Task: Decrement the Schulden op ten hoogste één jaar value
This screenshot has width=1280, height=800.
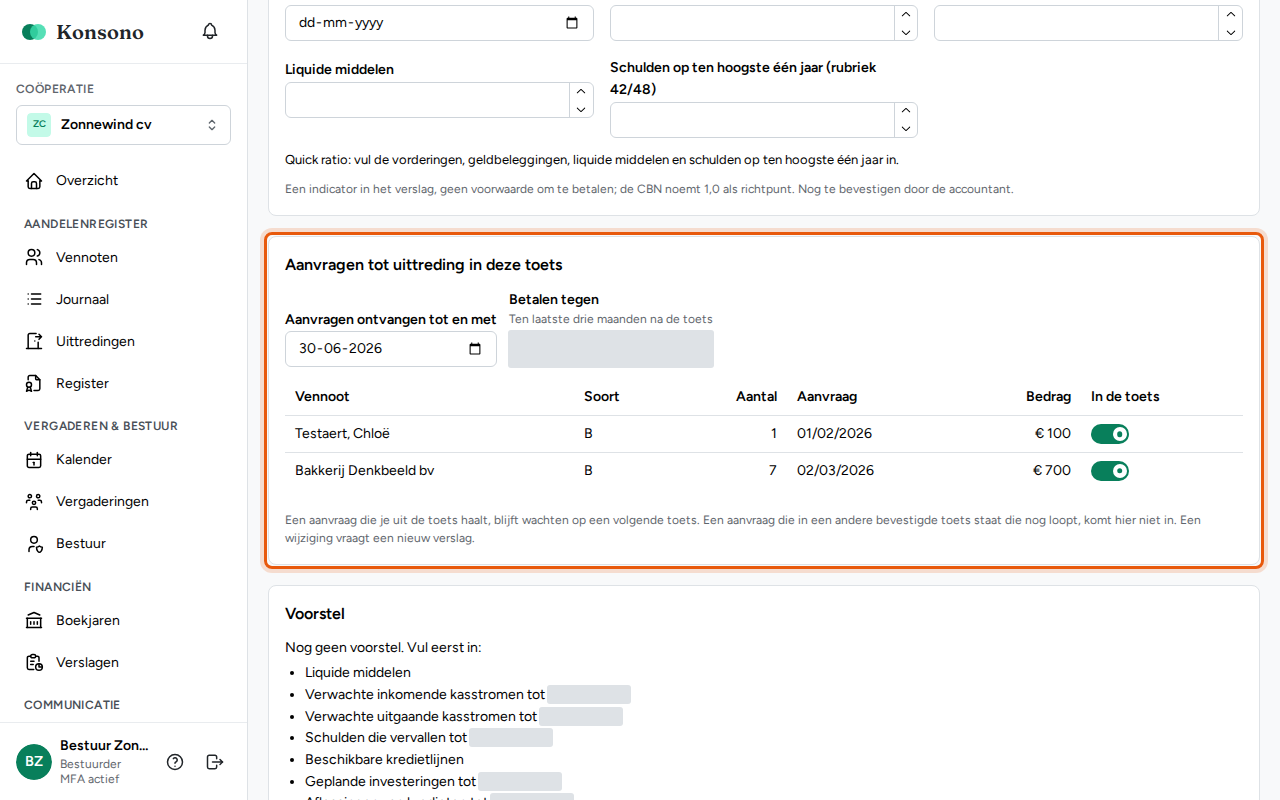Action: tap(905, 129)
